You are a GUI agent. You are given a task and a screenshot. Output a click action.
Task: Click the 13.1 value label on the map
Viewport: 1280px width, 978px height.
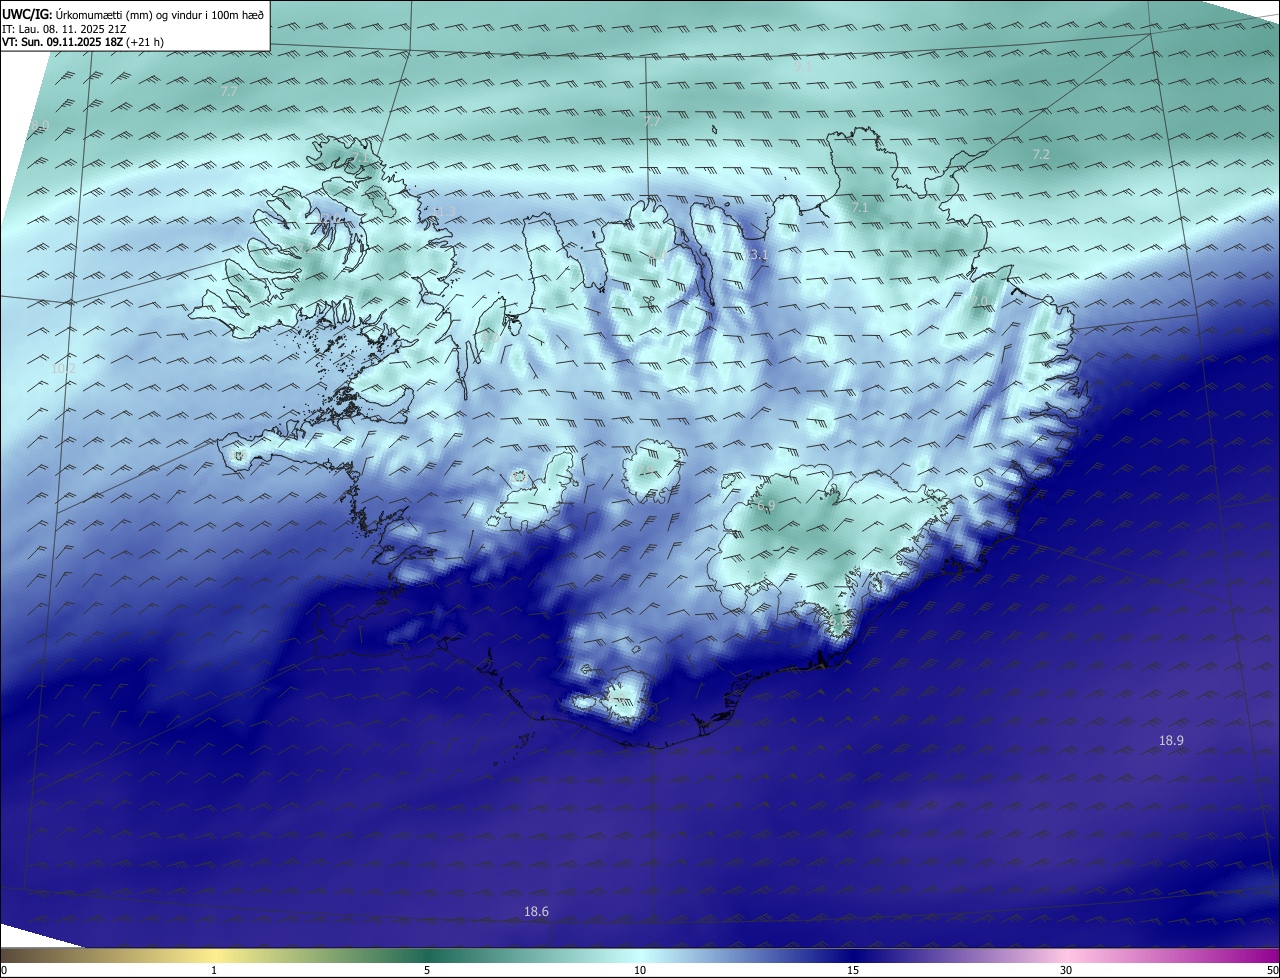(x=755, y=255)
